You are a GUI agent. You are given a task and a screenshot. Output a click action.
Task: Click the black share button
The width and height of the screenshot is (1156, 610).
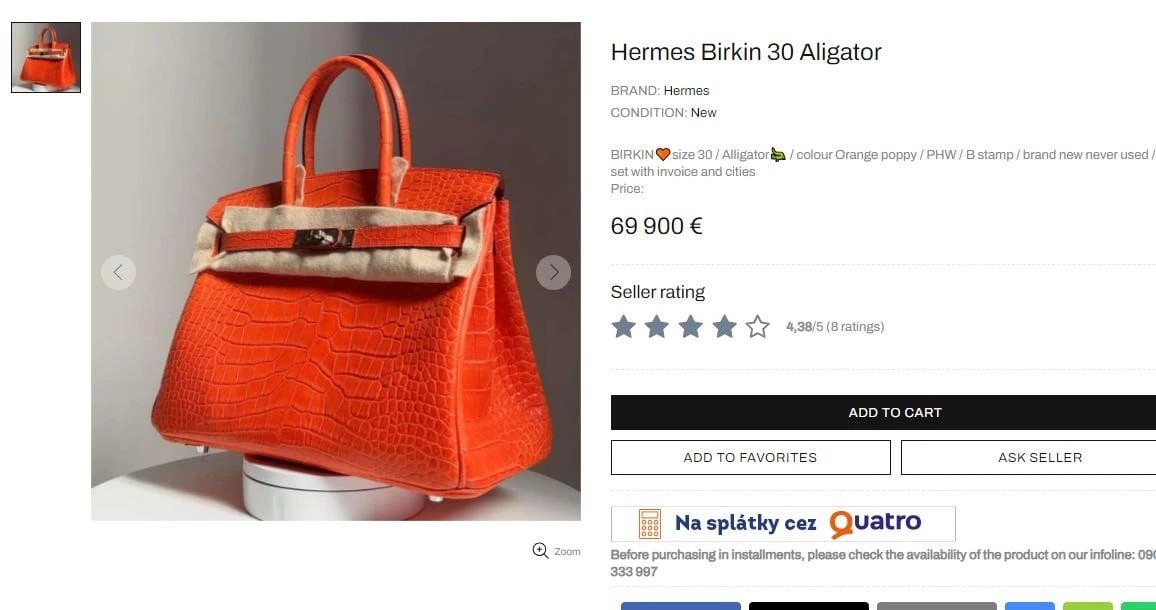point(809,606)
